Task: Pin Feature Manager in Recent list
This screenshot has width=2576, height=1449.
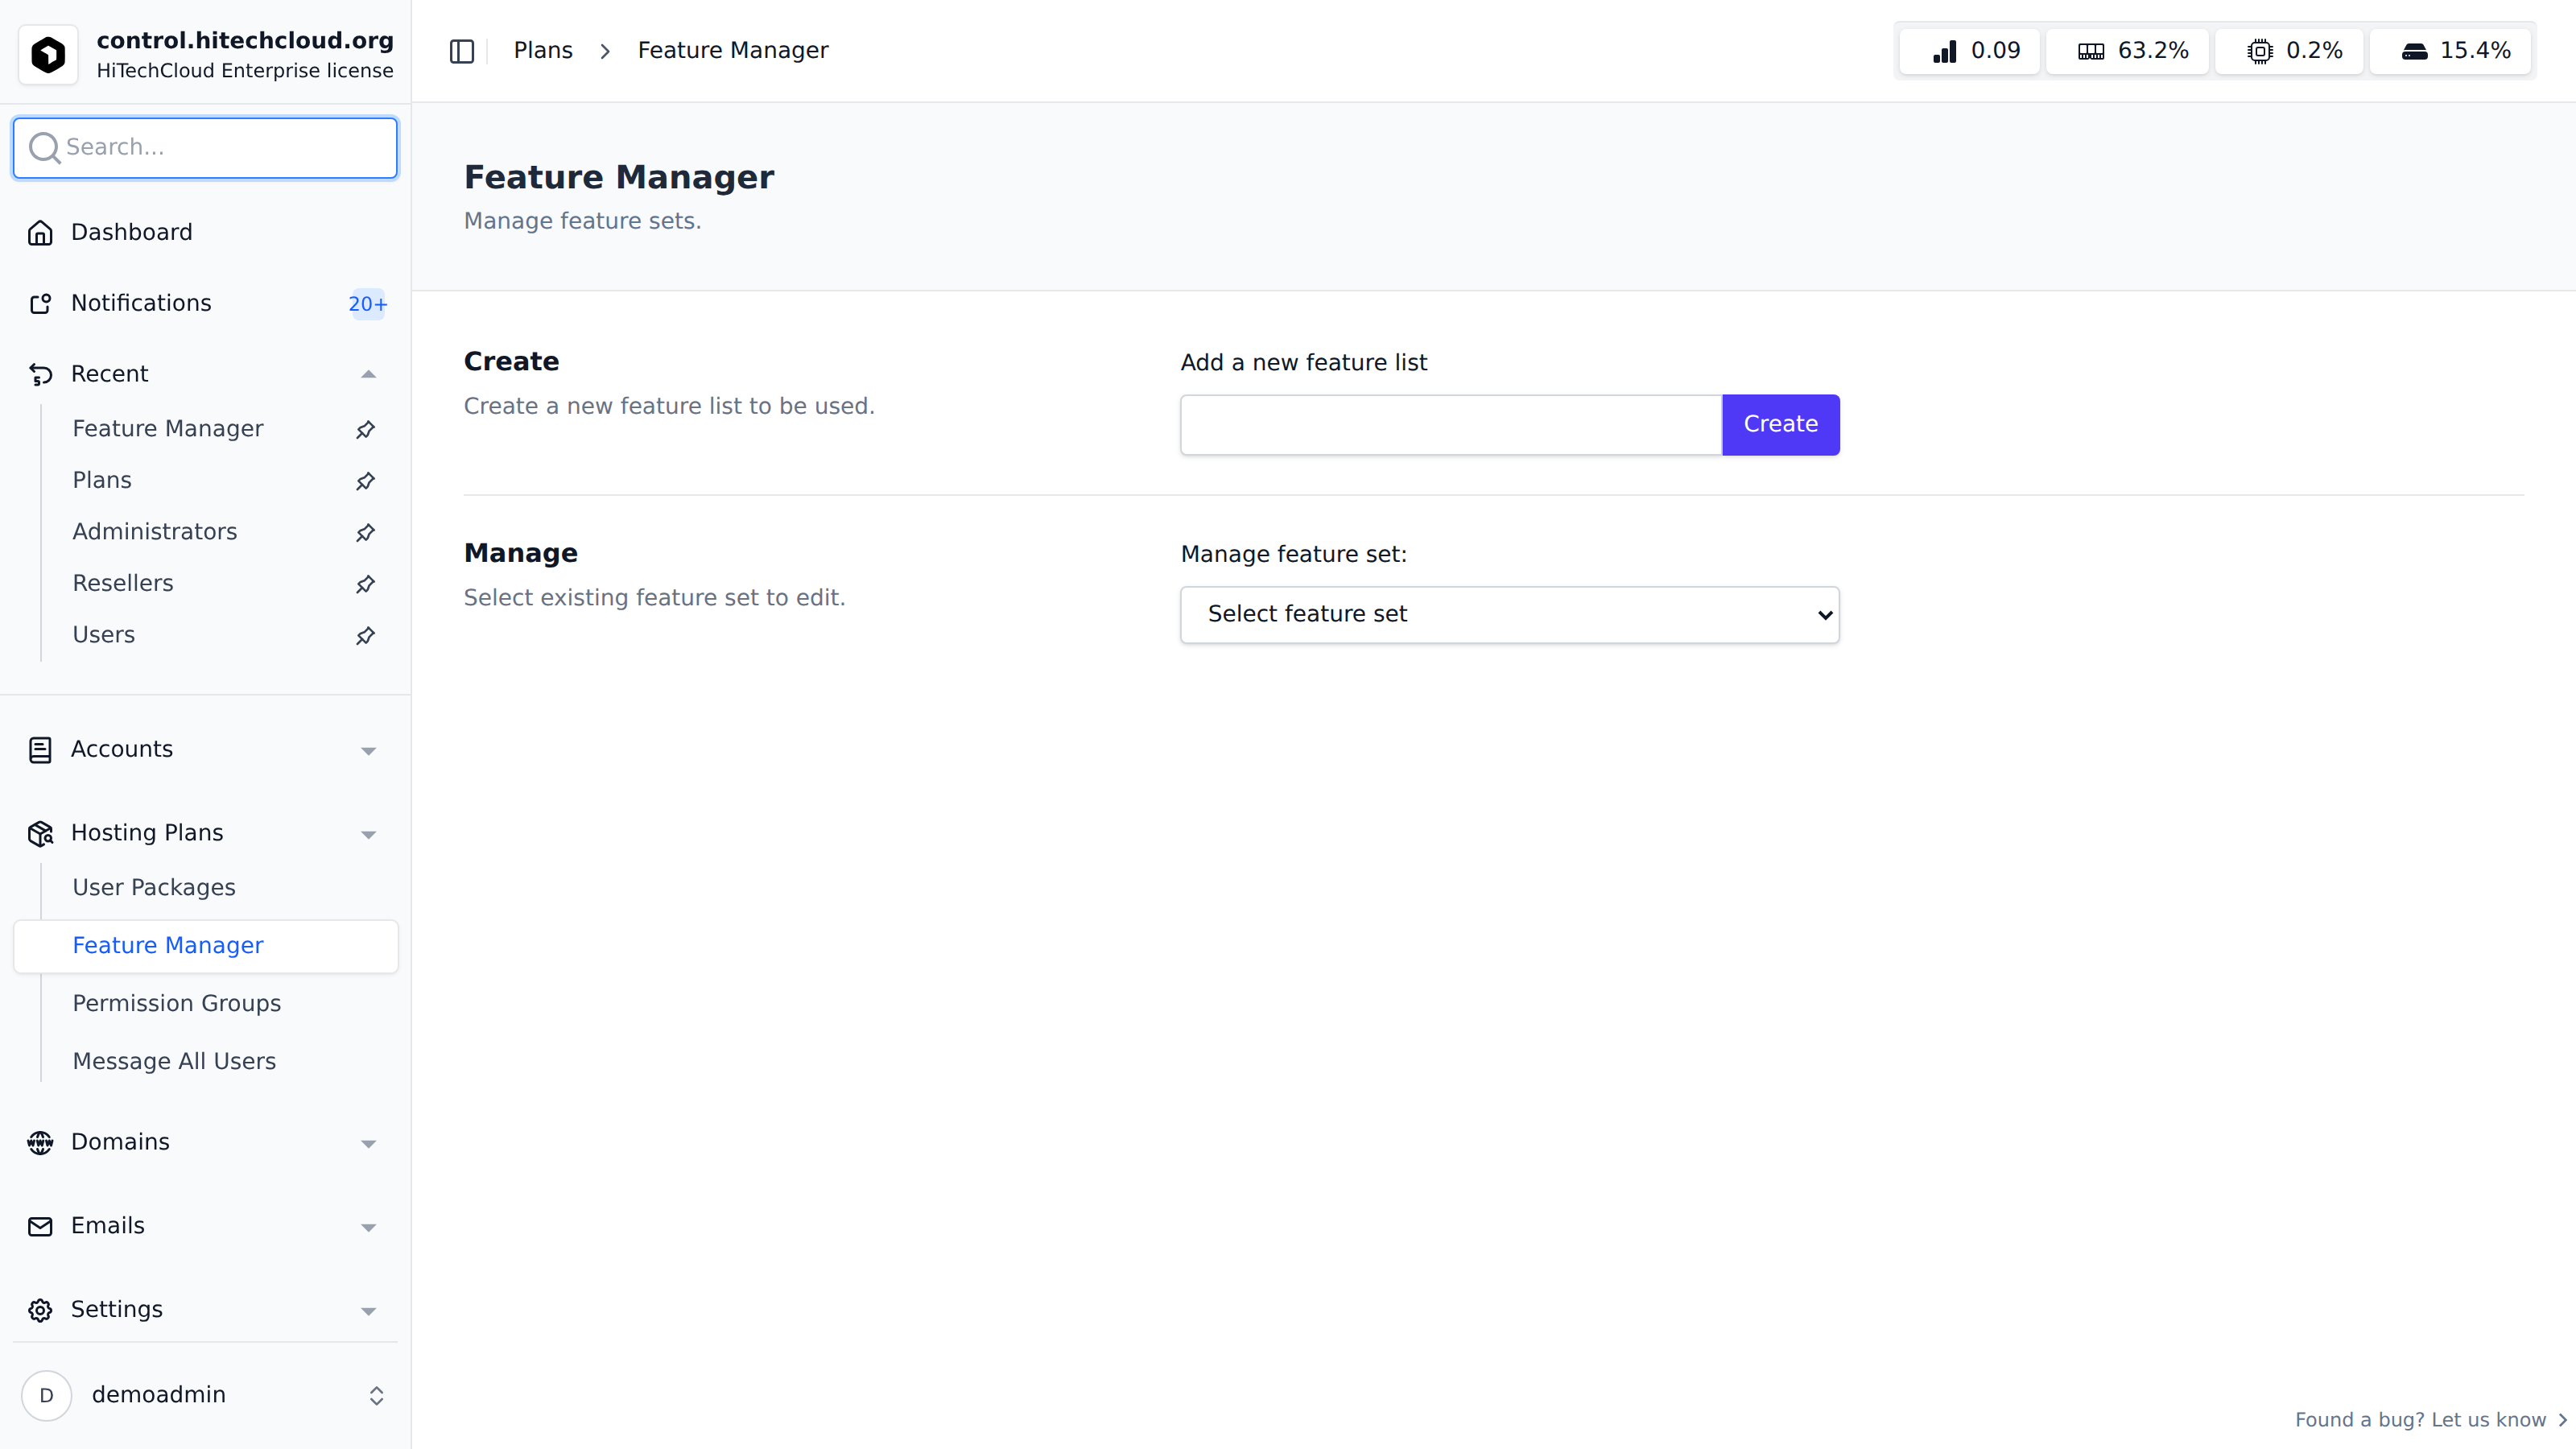Action: 366,429
